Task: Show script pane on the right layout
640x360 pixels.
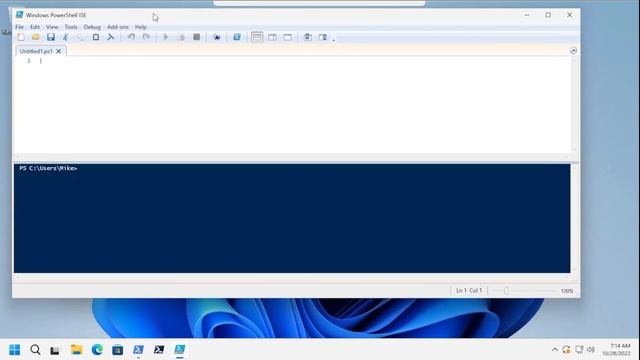Action: tap(272, 37)
